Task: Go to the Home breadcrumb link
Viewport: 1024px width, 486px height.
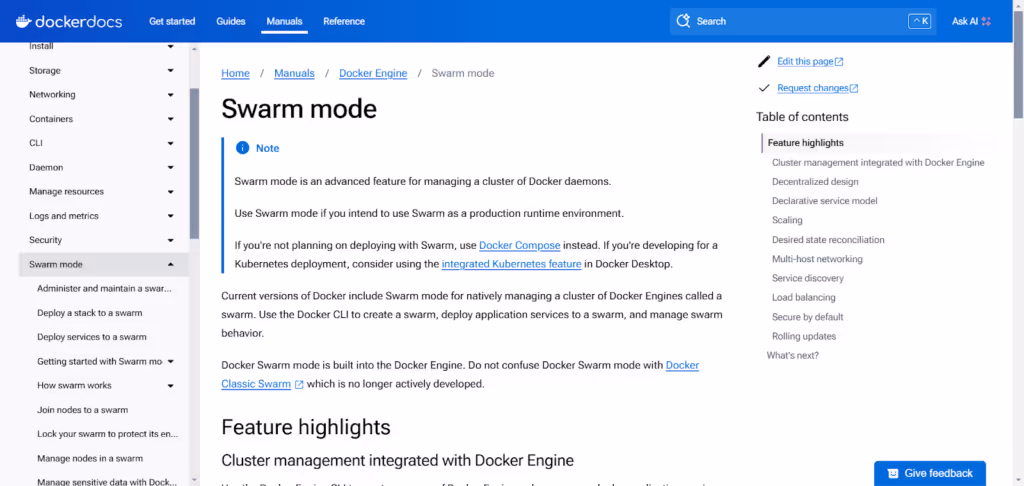Action: point(235,73)
